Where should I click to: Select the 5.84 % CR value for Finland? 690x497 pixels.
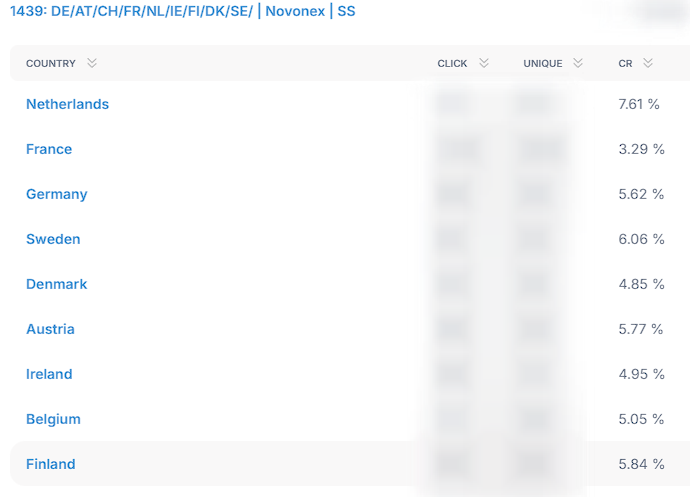pos(642,464)
